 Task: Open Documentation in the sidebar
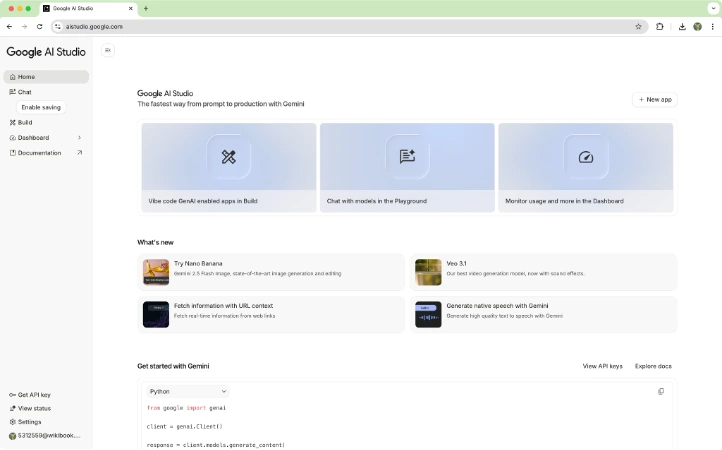coord(46,153)
